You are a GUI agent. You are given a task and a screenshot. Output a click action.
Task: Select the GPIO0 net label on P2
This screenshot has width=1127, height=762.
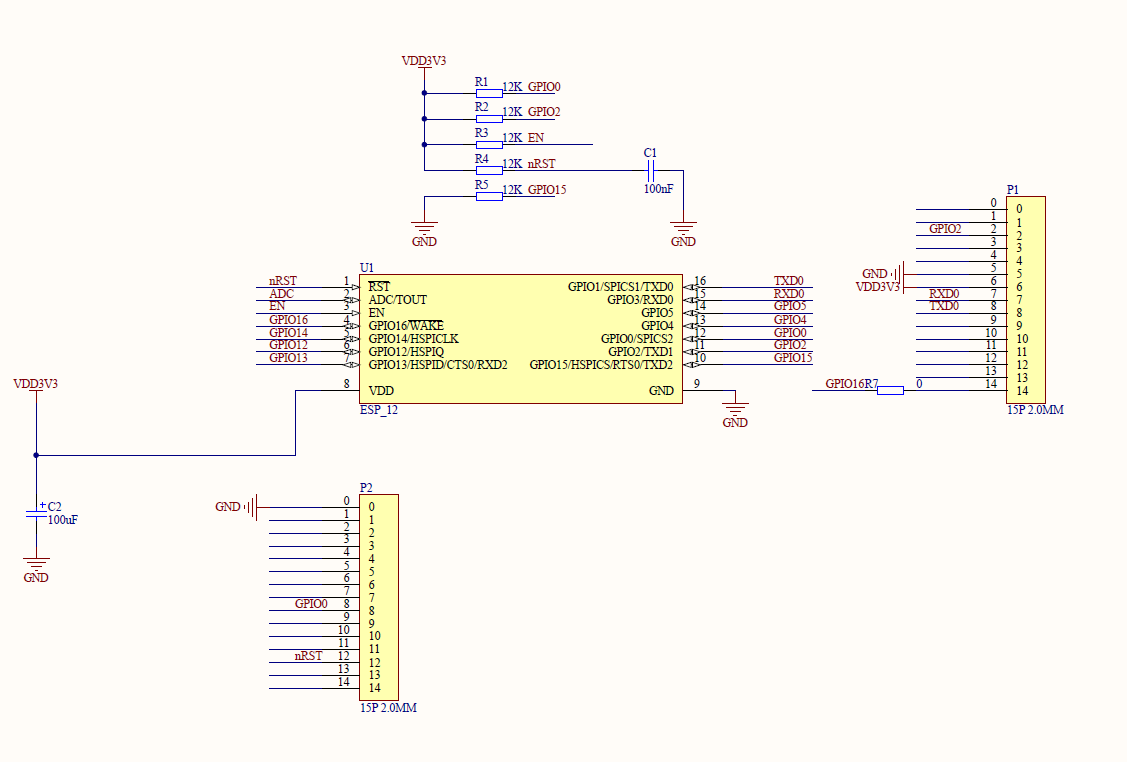(311, 604)
